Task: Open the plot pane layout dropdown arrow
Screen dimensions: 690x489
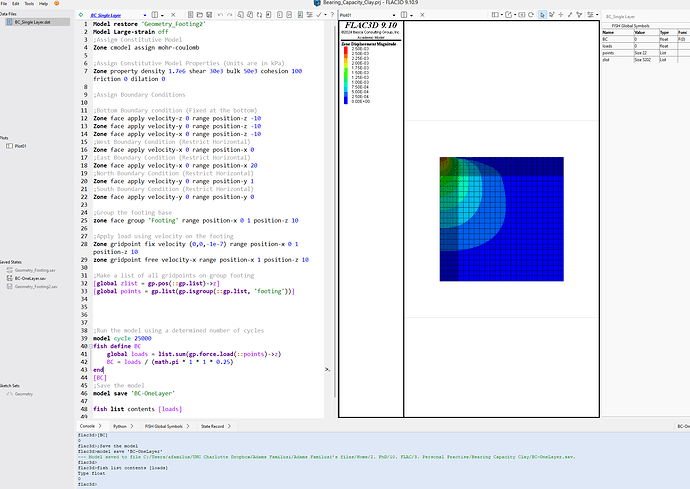Action: (411, 15)
